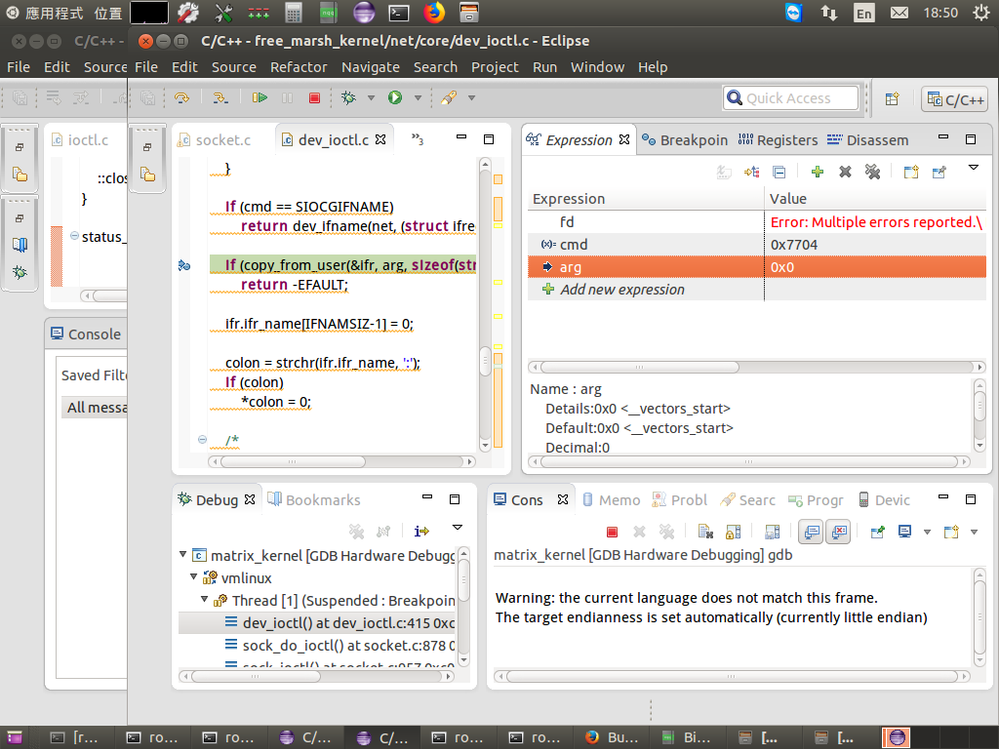Image resolution: width=999 pixels, height=749 pixels.
Task: Open the Refactor menu
Action: point(298,68)
